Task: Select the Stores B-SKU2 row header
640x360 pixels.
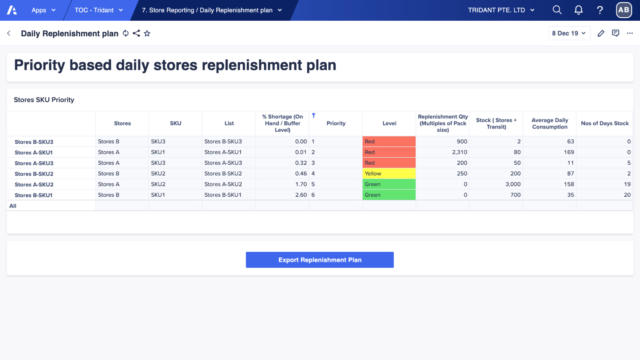Action: tap(51, 173)
